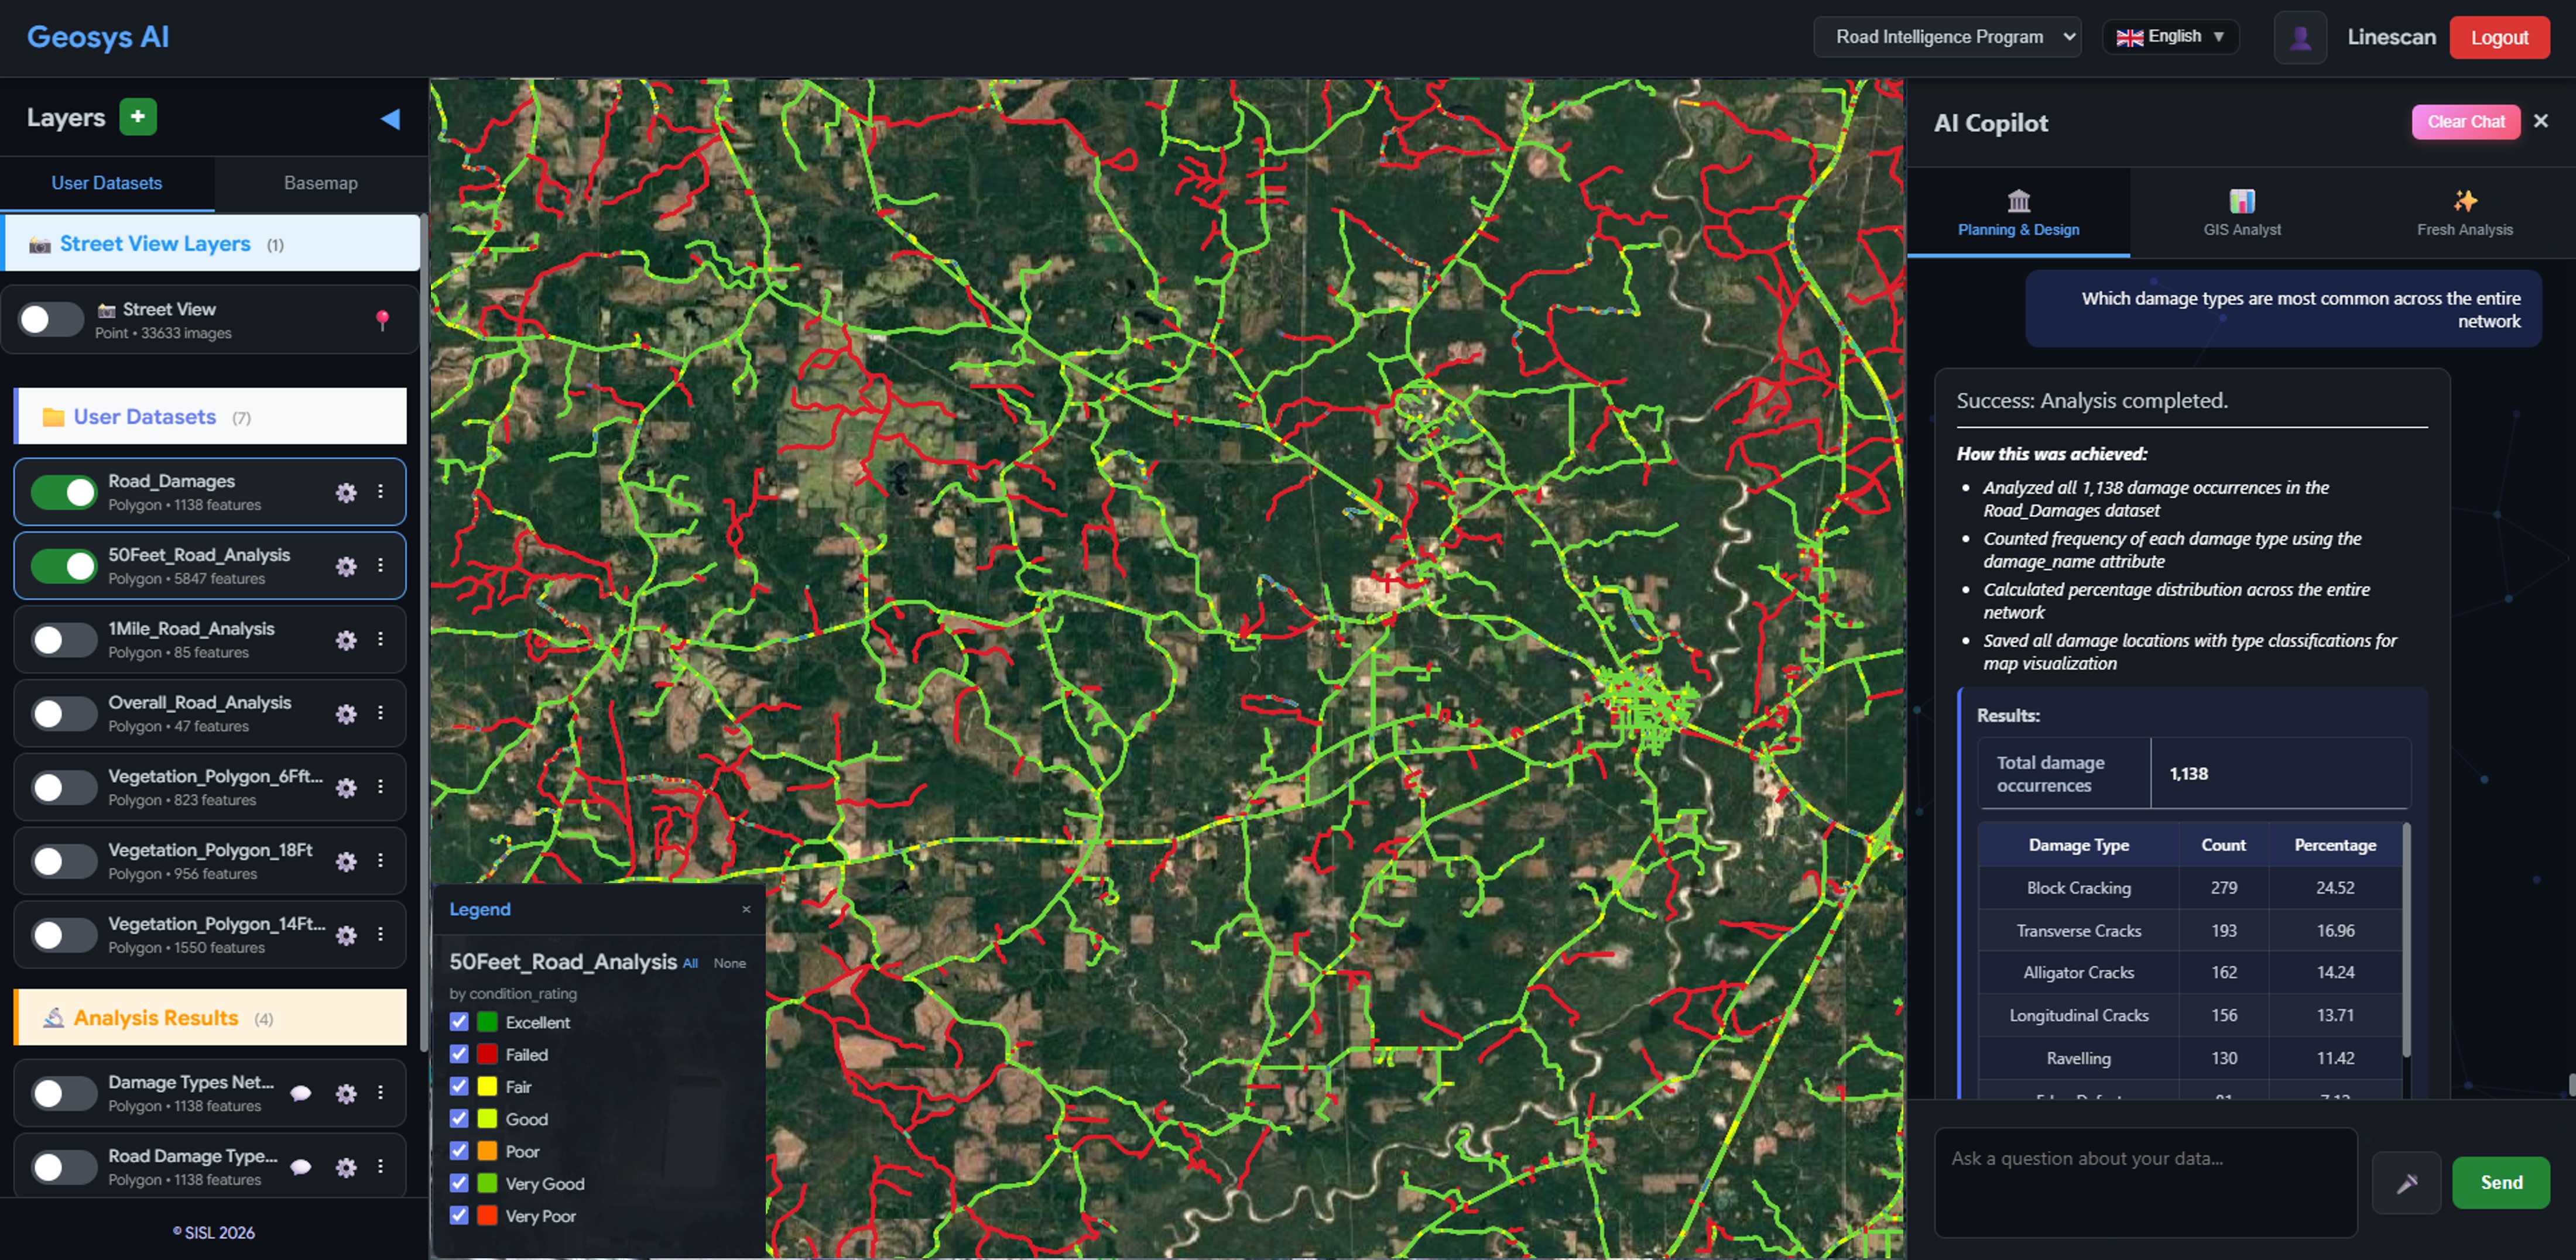Screen dimensions: 2576x1260
Task: Click the Logout button
Action: coord(2499,38)
